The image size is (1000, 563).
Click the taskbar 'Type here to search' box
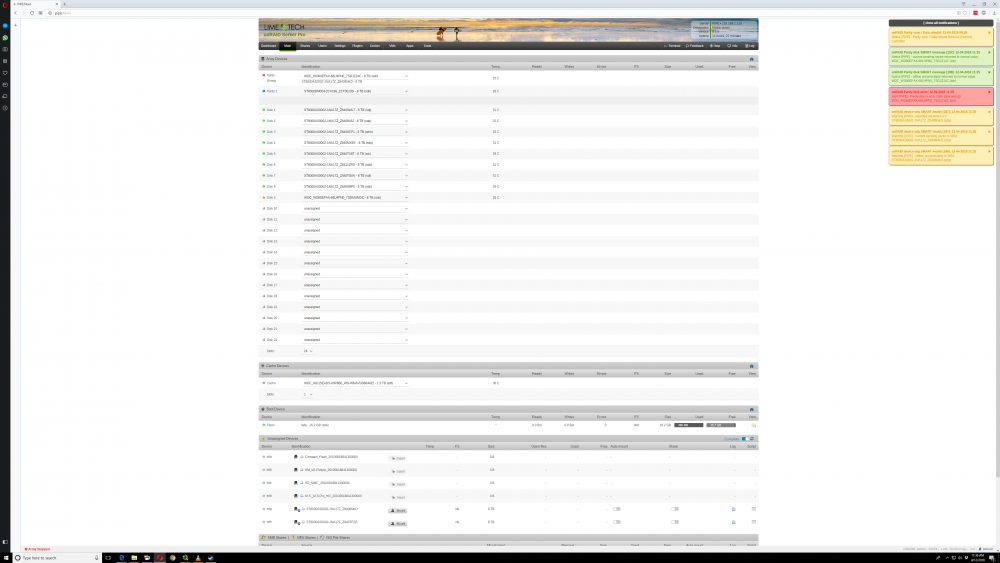(x=57, y=558)
